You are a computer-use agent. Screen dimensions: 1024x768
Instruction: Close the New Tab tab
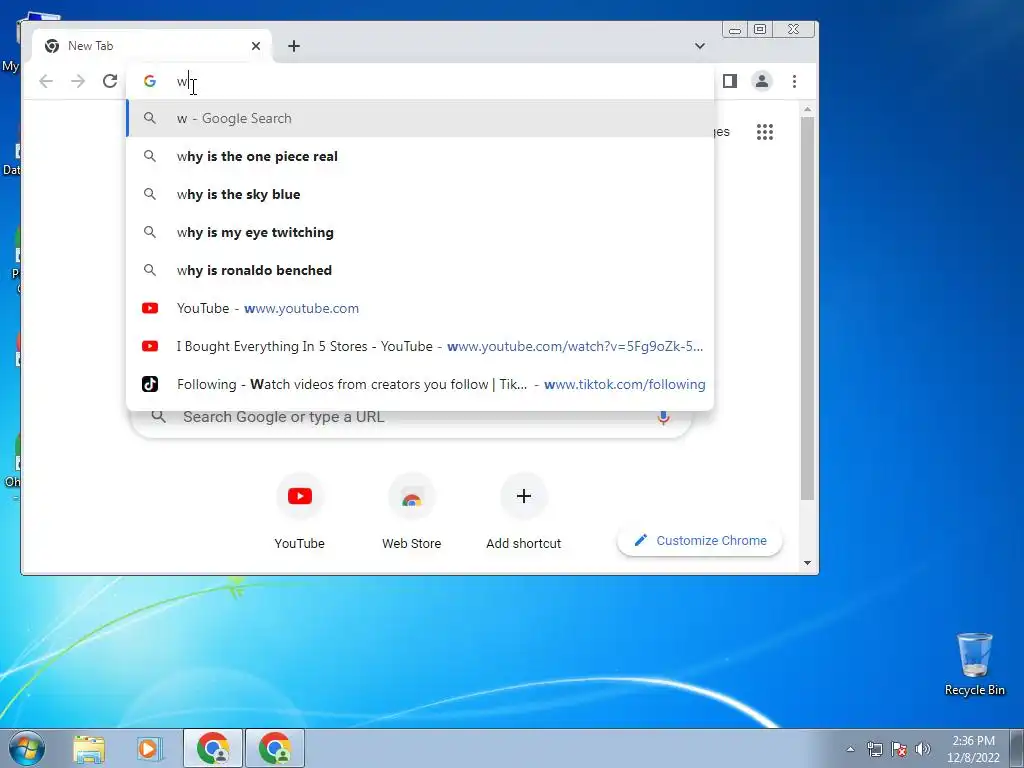(x=256, y=46)
